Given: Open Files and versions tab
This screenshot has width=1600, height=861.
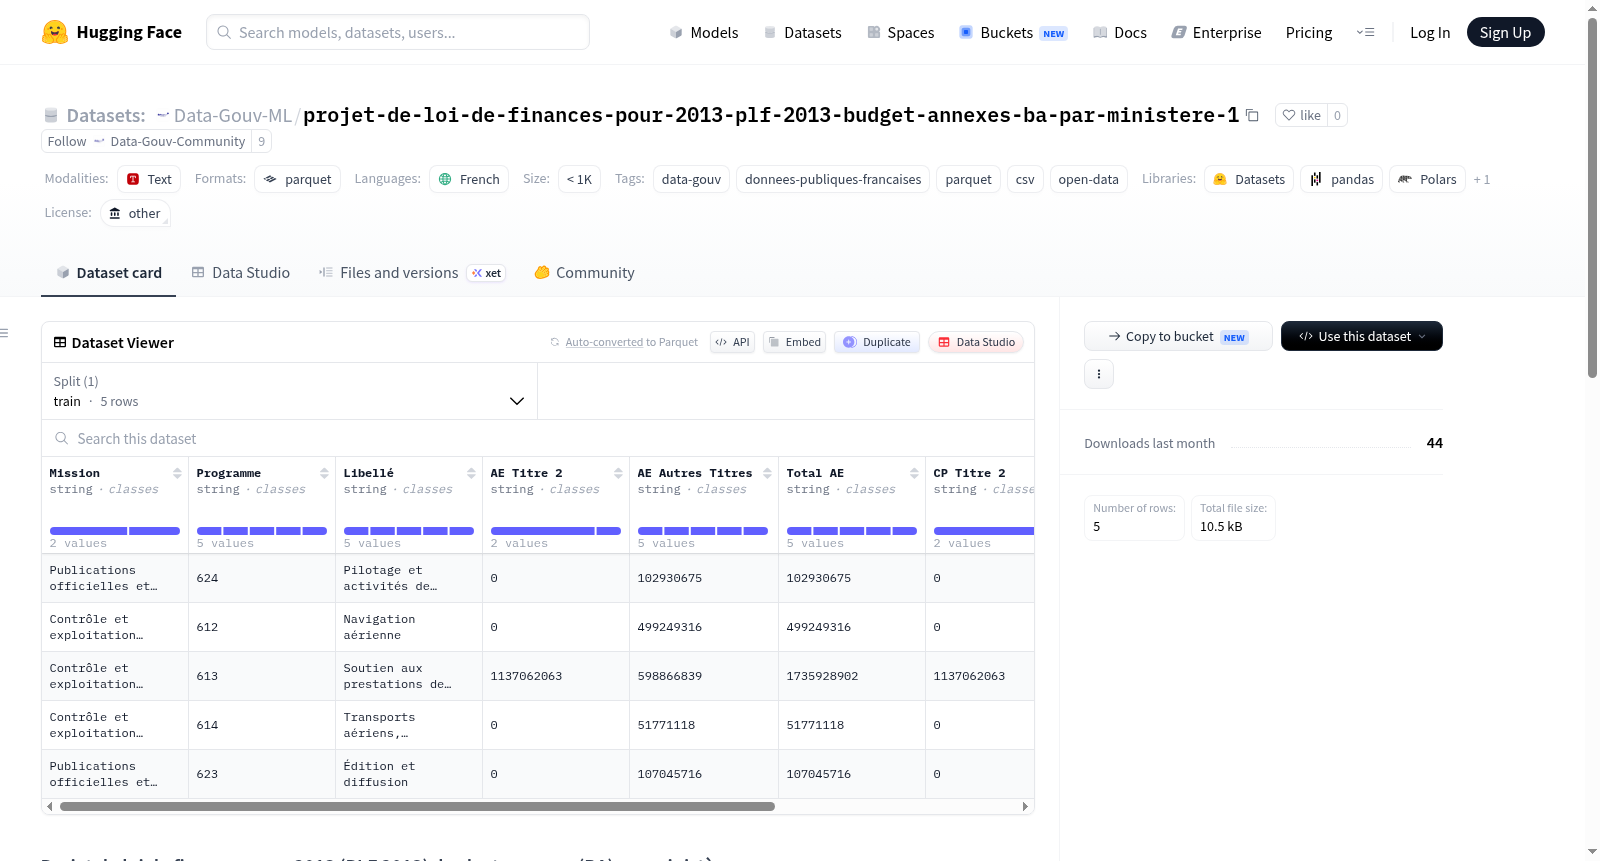Looking at the screenshot, I should [412, 272].
